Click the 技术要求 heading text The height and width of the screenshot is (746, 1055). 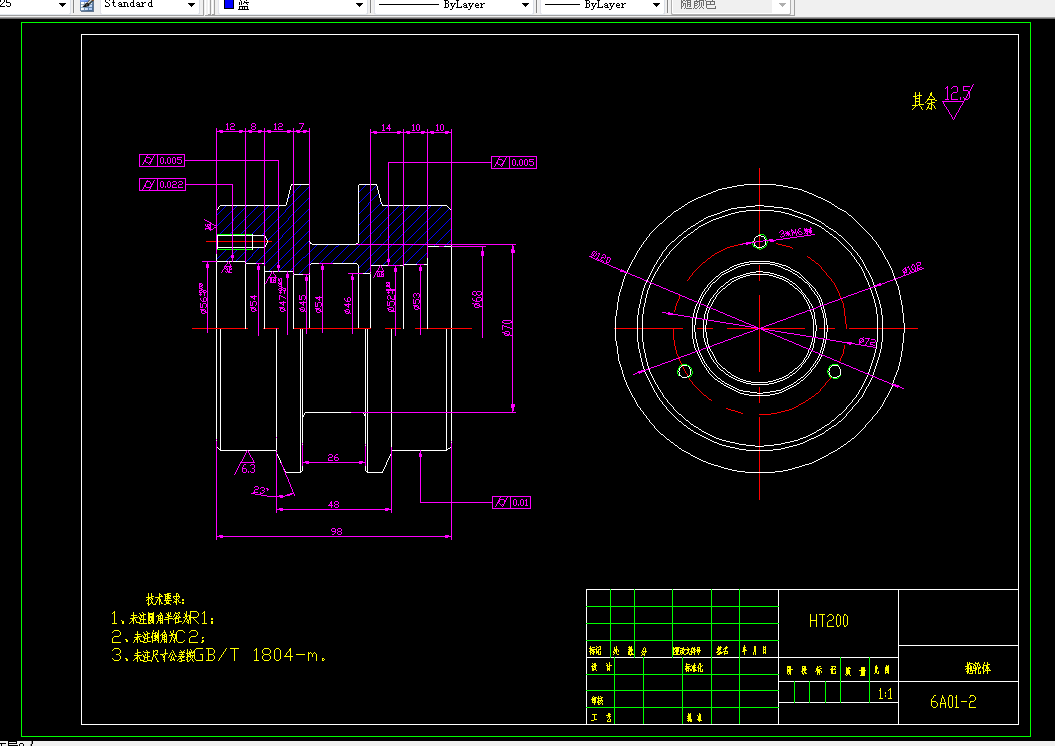pyautogui.click(x=166, y=599)
